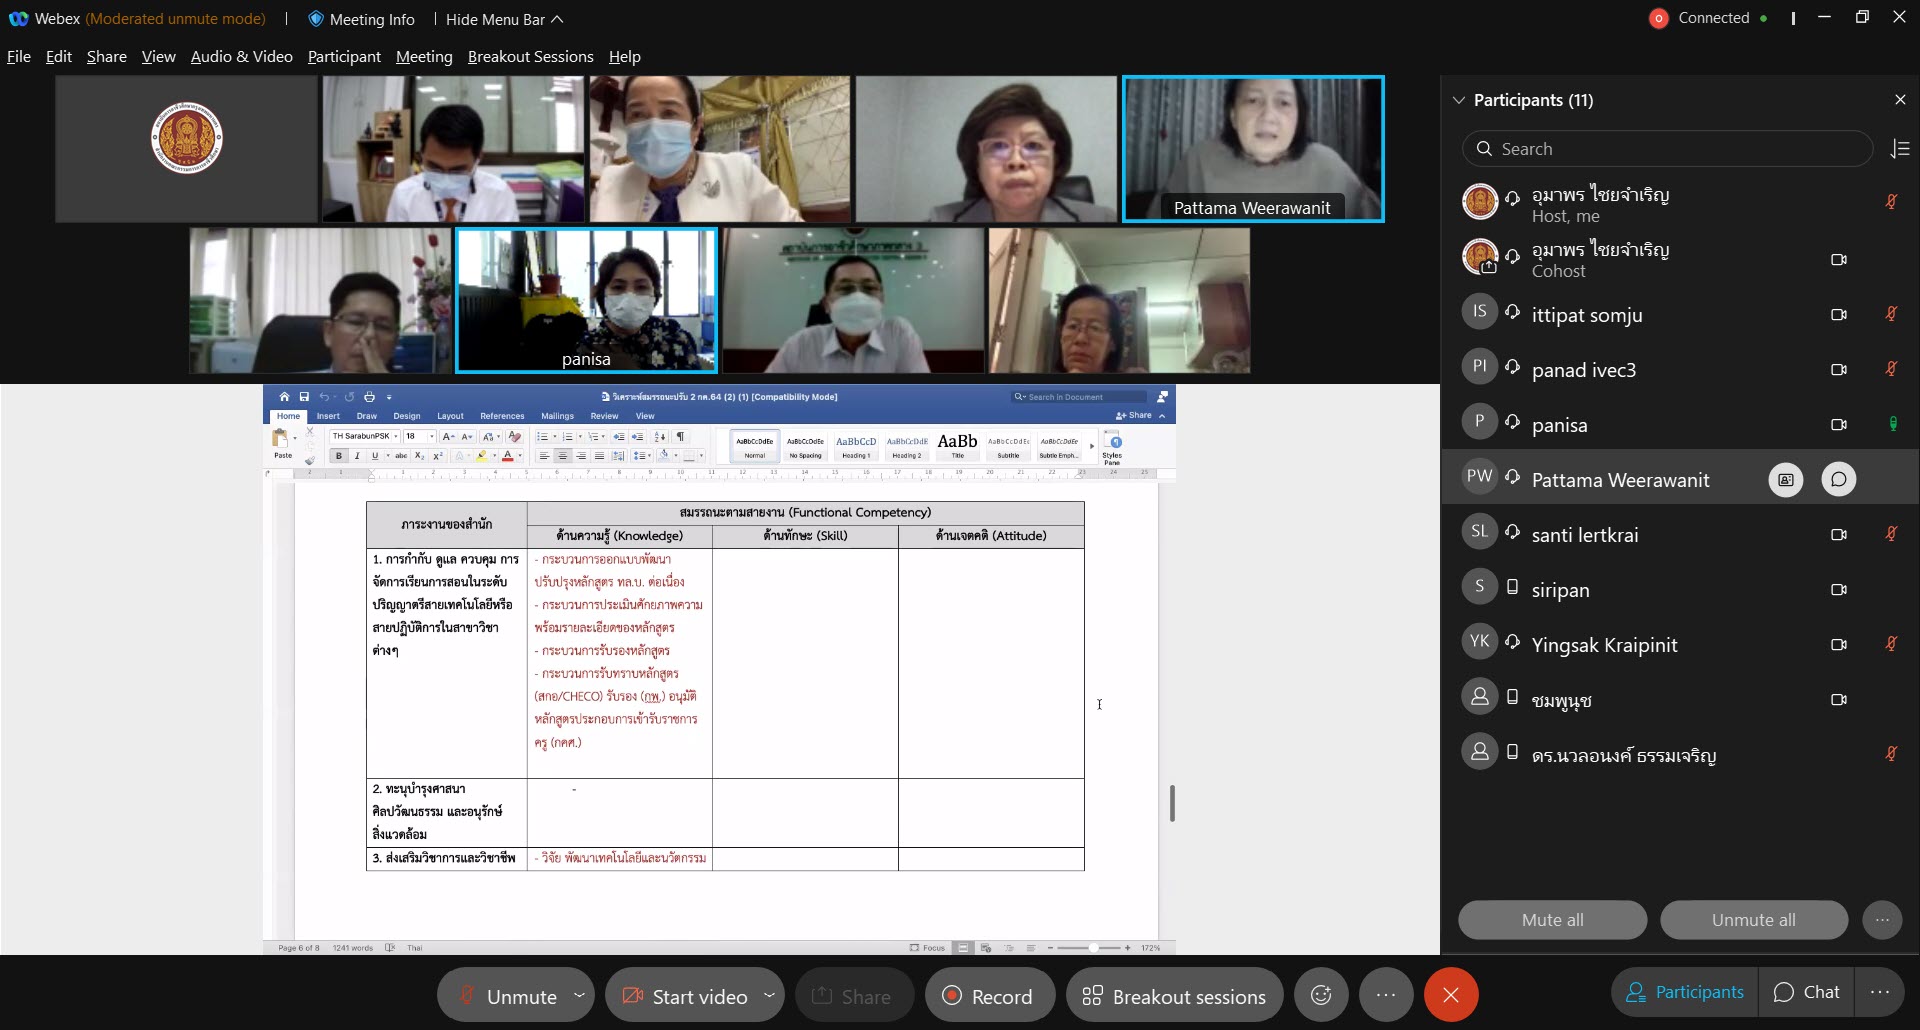Screen dimensions: 1920x1030
Task: Open panel options ellipsis next to Chat
Action: click(x=1880, y=992)
